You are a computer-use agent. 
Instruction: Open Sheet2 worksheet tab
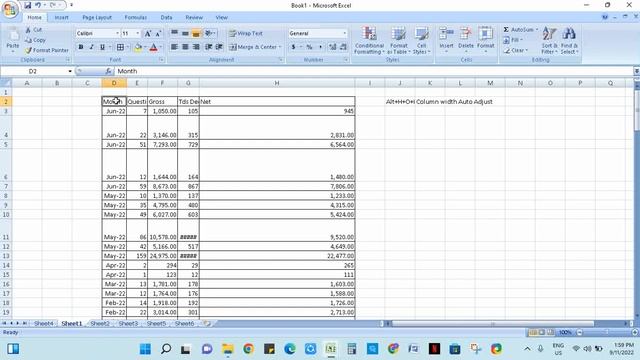(x=100, y=323)
